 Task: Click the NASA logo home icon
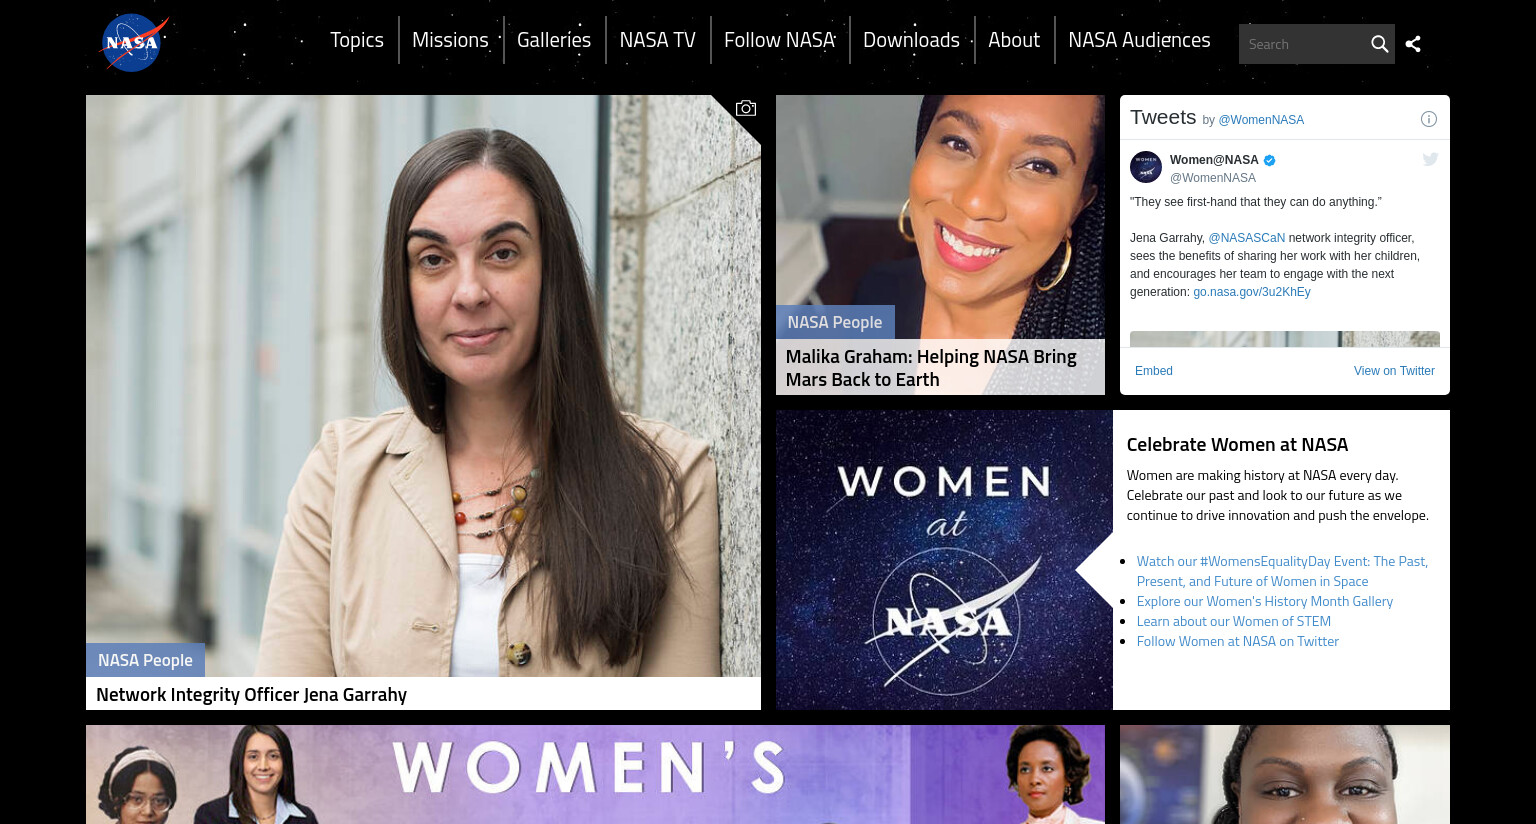[x=135, y=43]
